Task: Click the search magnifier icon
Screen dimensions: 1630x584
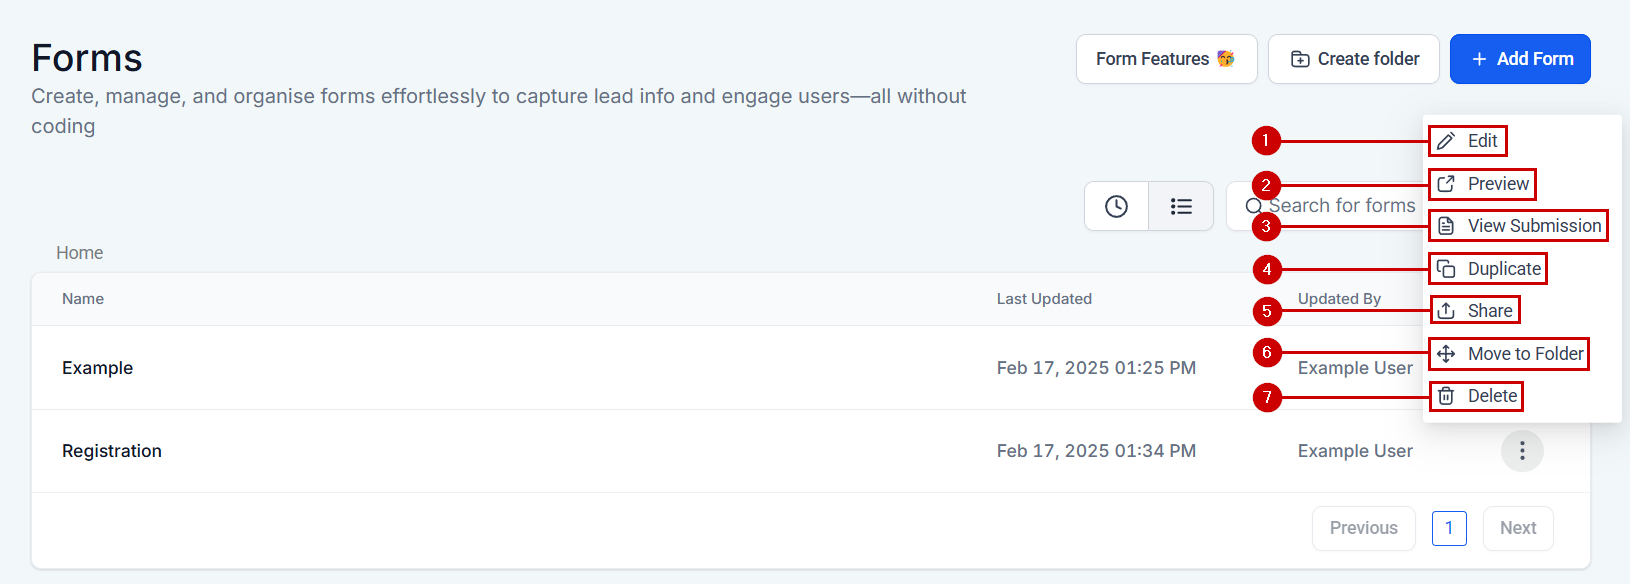Action: pyautogui.click(x=1253, y=206)
